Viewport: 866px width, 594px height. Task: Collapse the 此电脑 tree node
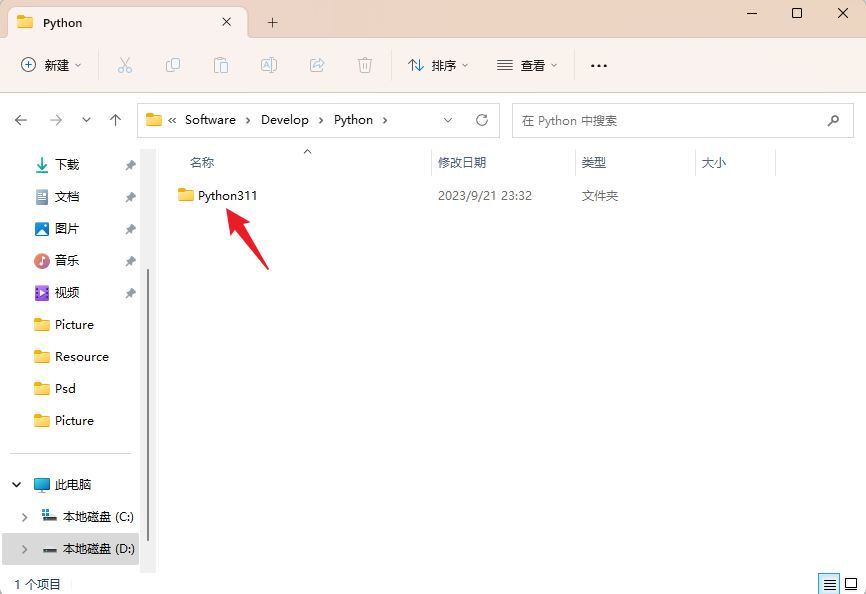(16, 484)
